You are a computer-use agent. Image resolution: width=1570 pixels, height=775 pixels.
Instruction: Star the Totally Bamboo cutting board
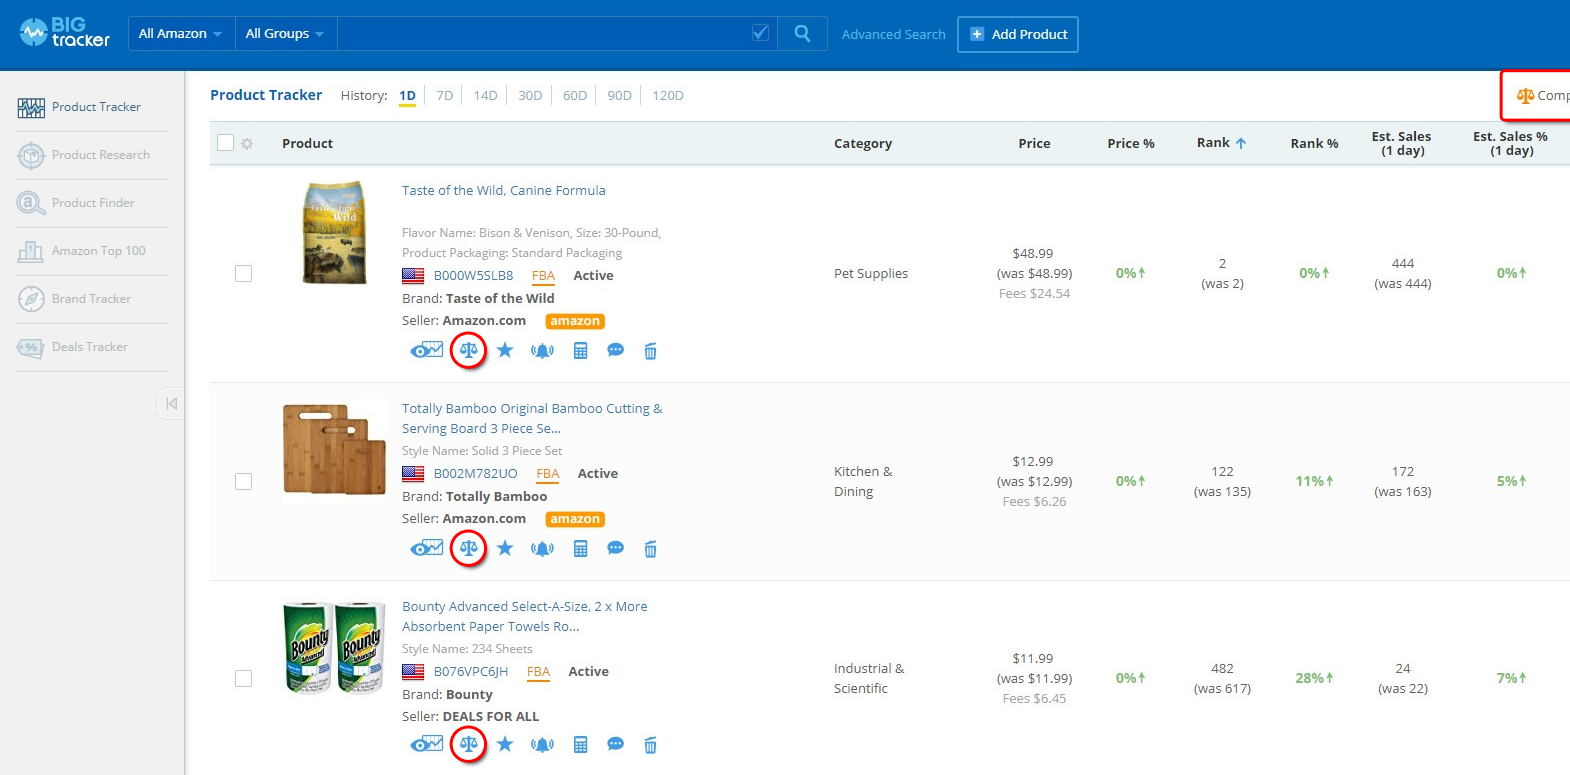pos(505,548)
